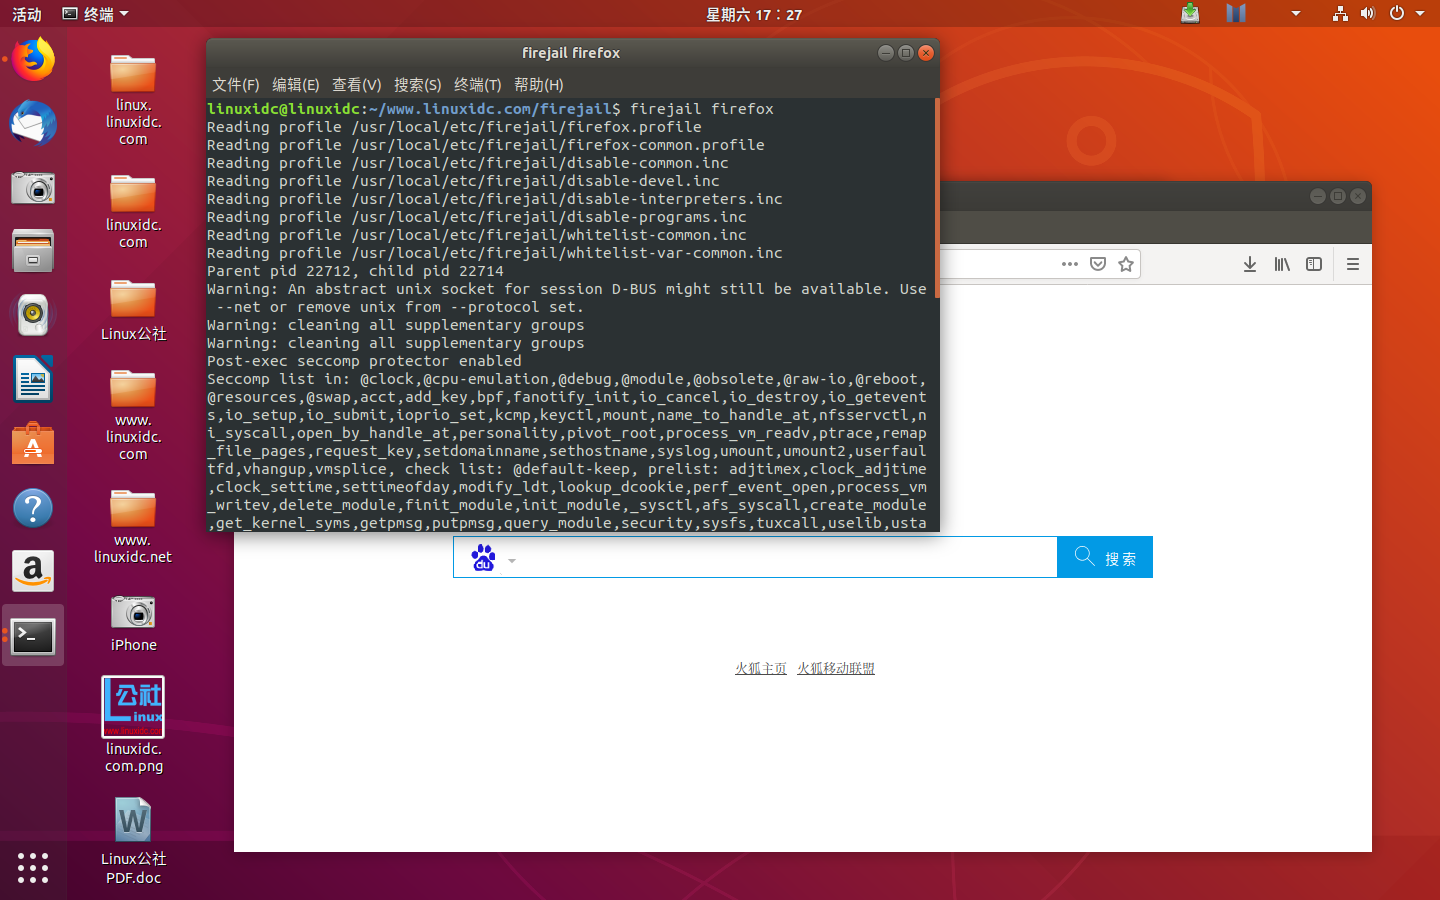Image resolution: width=1440 pixels, height=900 pixels.
Task: Launch Thunderbird mail from the dock
Action: point(33,124)
